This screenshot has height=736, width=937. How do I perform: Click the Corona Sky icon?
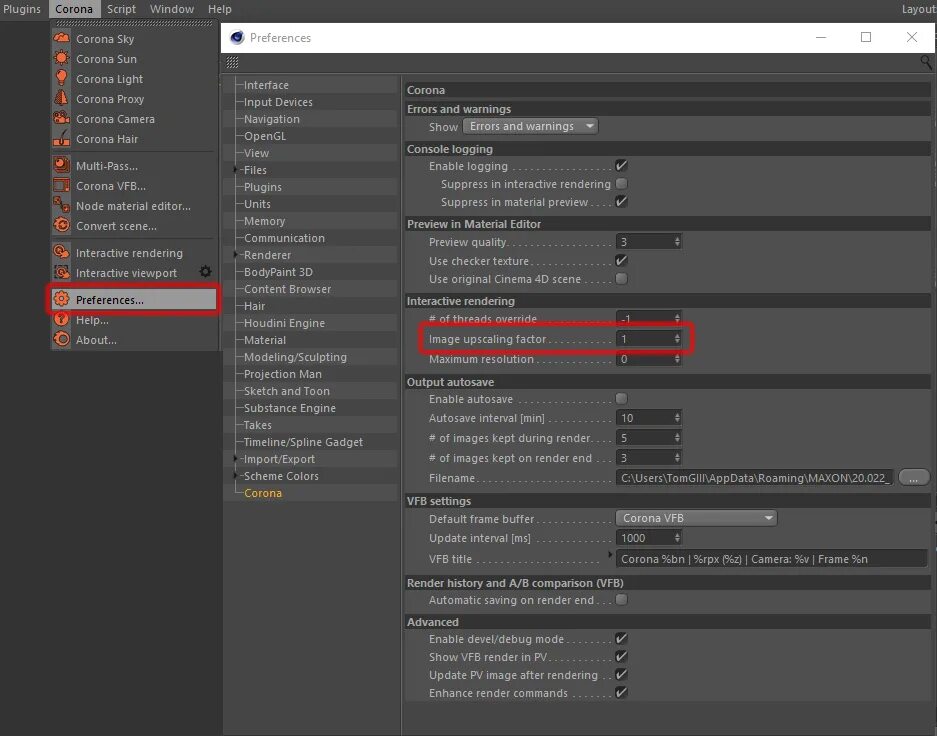click(x=62, y=38)
